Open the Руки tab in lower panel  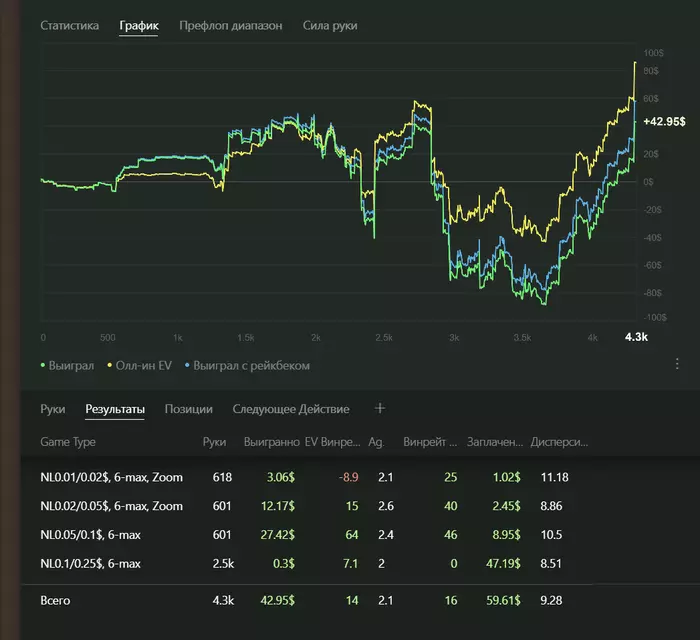coord(53,409)
